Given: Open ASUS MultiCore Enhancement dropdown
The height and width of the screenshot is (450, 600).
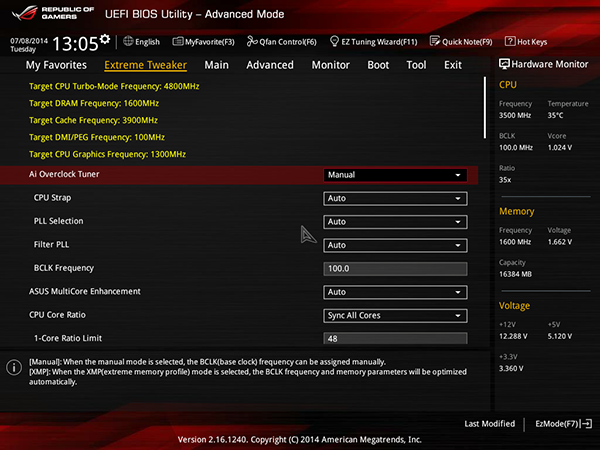Looking at the screenshot, I should 395,292.
